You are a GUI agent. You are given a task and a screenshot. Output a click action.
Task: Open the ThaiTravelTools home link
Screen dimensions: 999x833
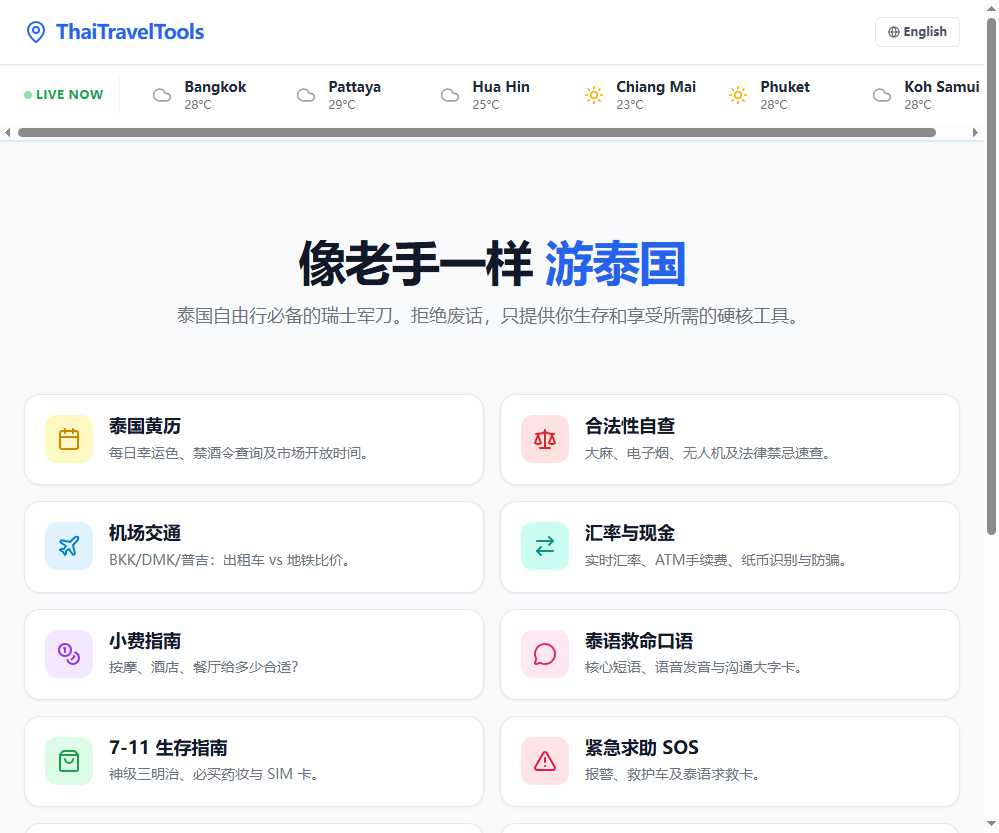(129, 32)
